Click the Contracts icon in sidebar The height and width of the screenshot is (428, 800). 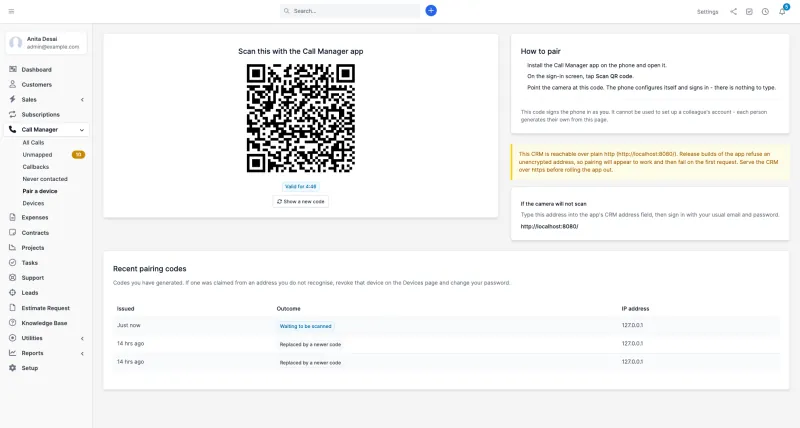pos(13,233)
